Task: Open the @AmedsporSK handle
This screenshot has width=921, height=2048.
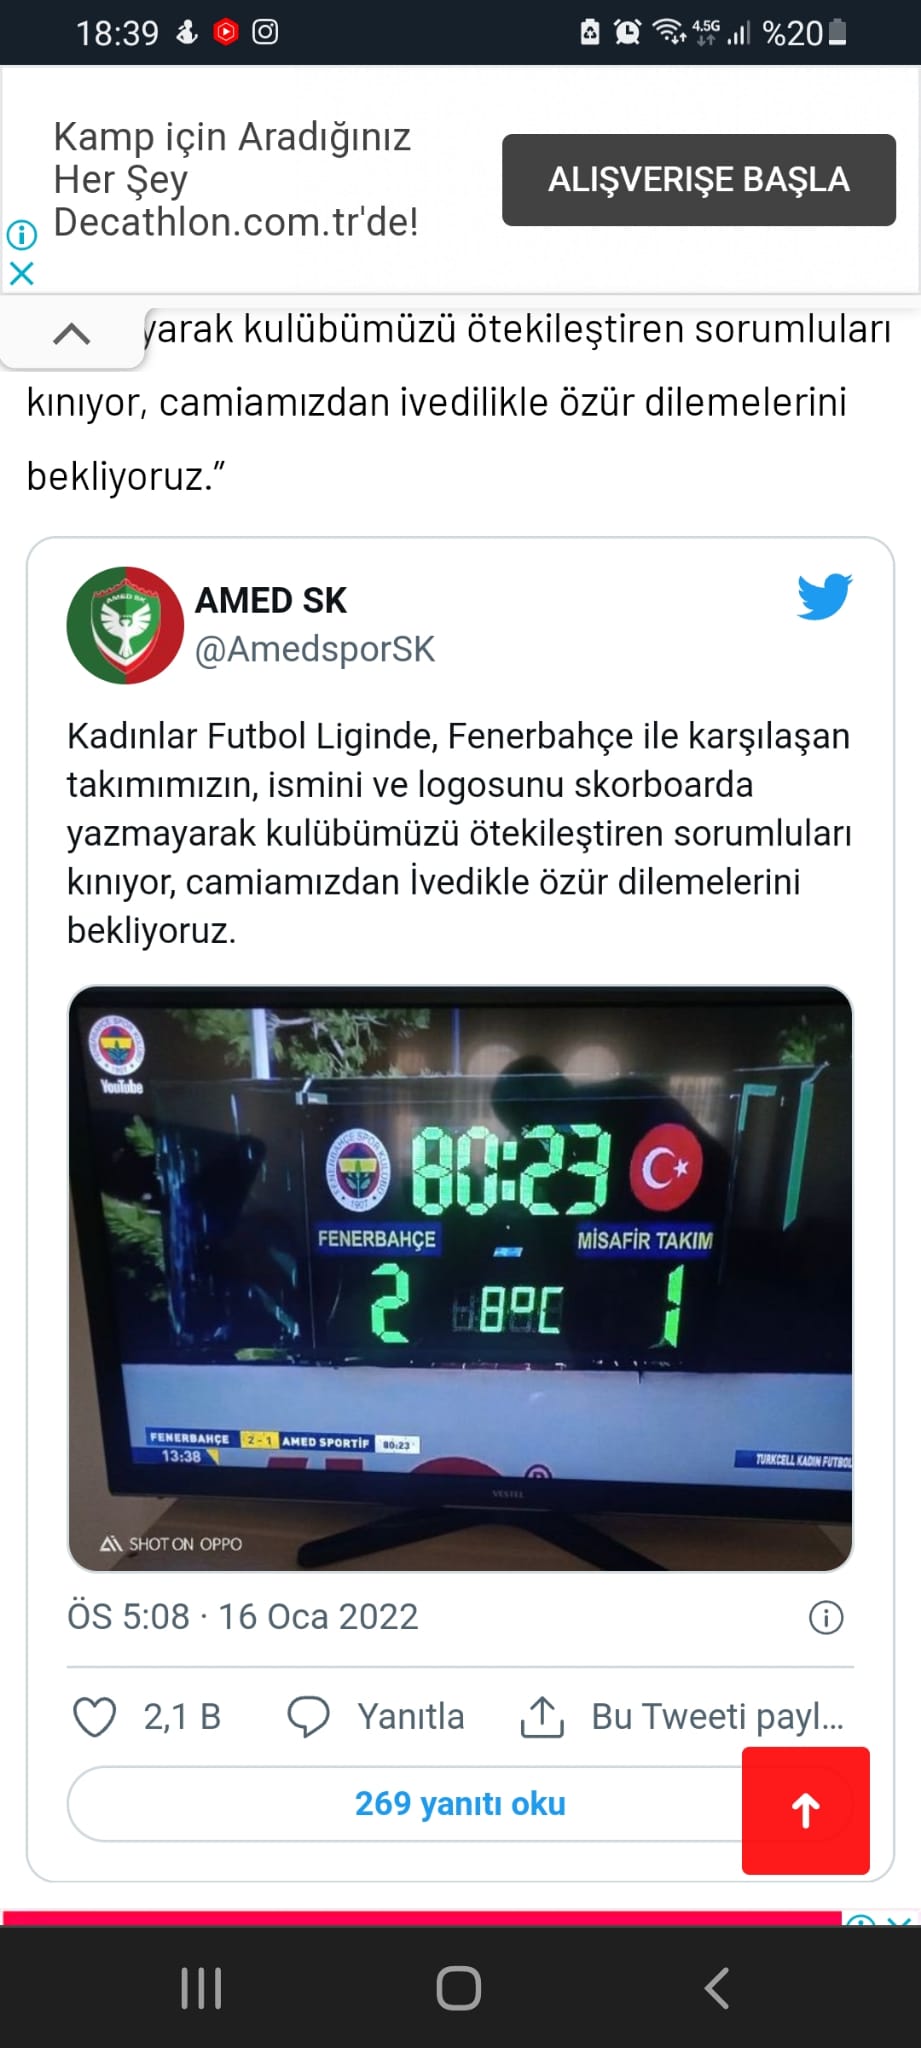Action: pyautogui.click(x=315, y=650)
